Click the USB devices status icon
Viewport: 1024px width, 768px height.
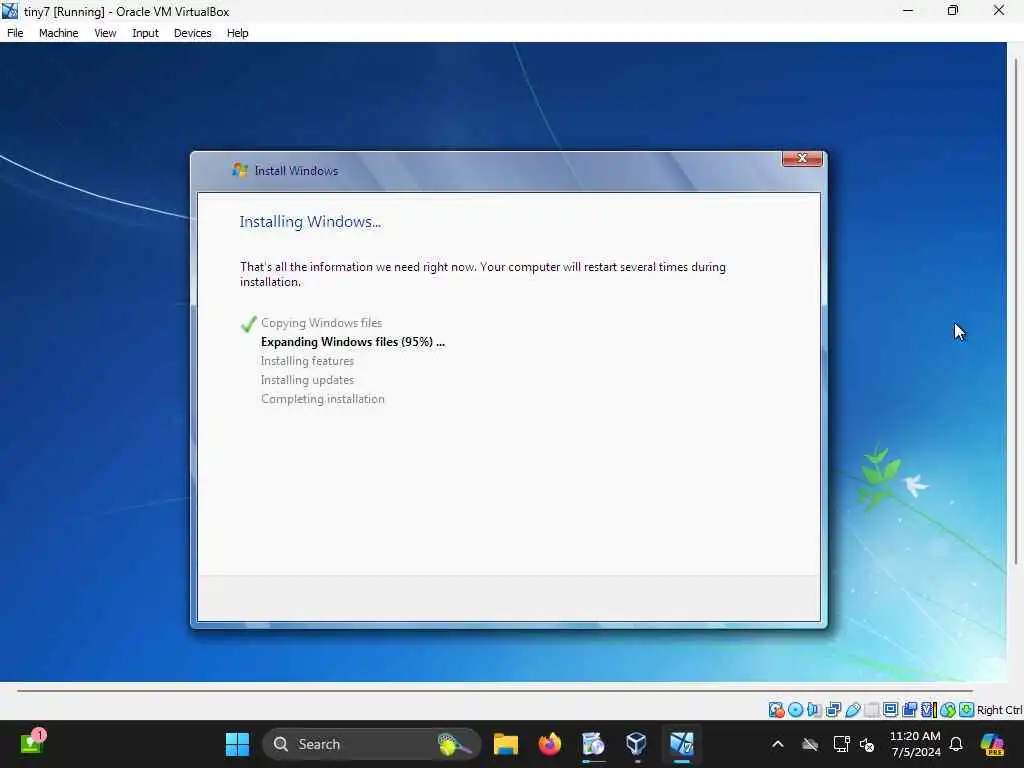click(x=852, y=710)
